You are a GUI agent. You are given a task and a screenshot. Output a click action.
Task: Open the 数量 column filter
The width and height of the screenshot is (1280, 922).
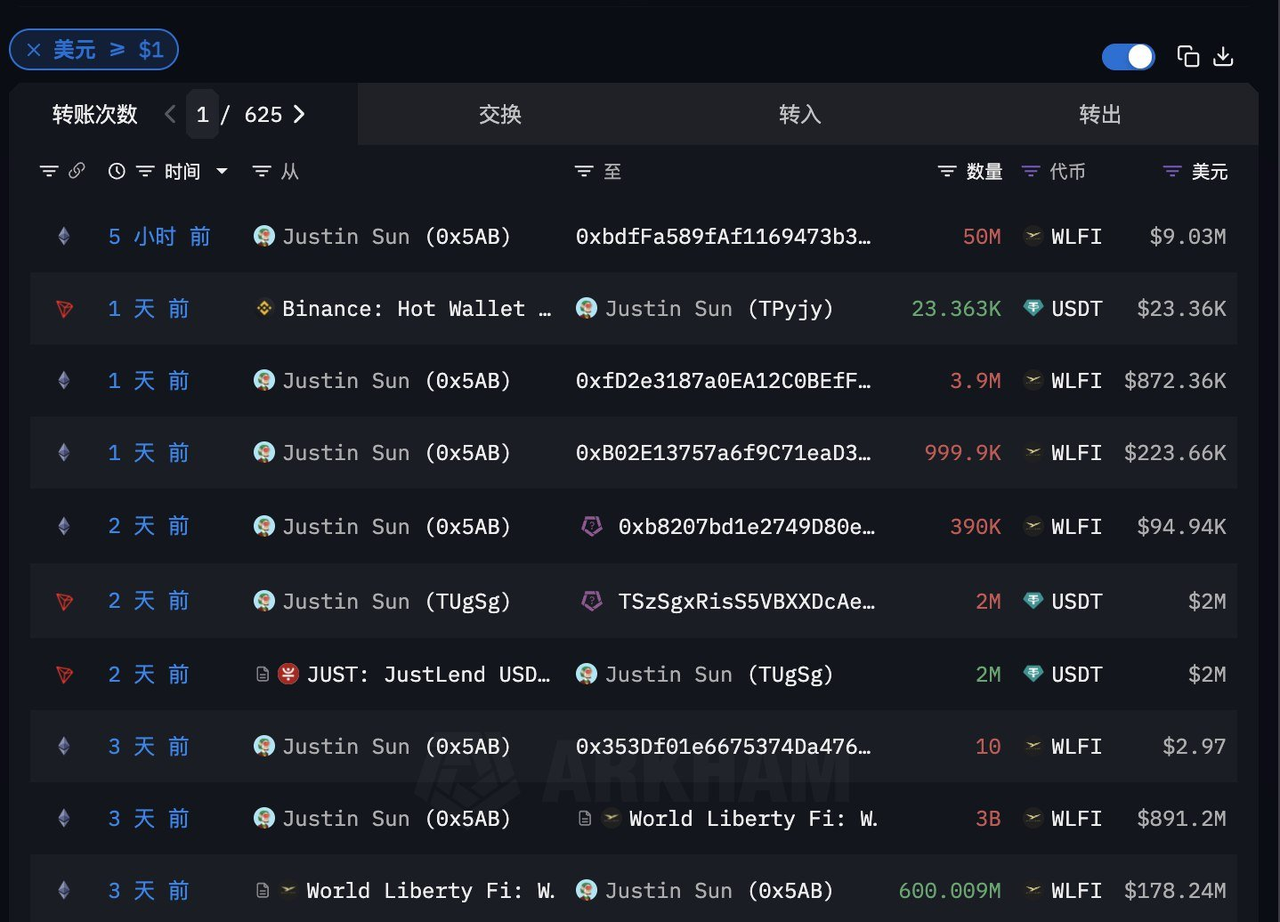[947, 172]
